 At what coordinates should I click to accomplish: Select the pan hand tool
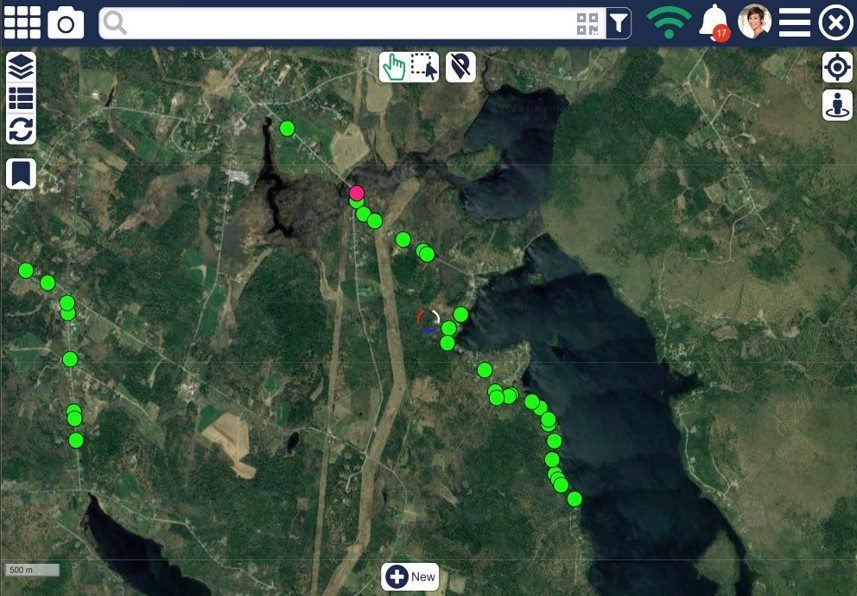tap(394, 67)
